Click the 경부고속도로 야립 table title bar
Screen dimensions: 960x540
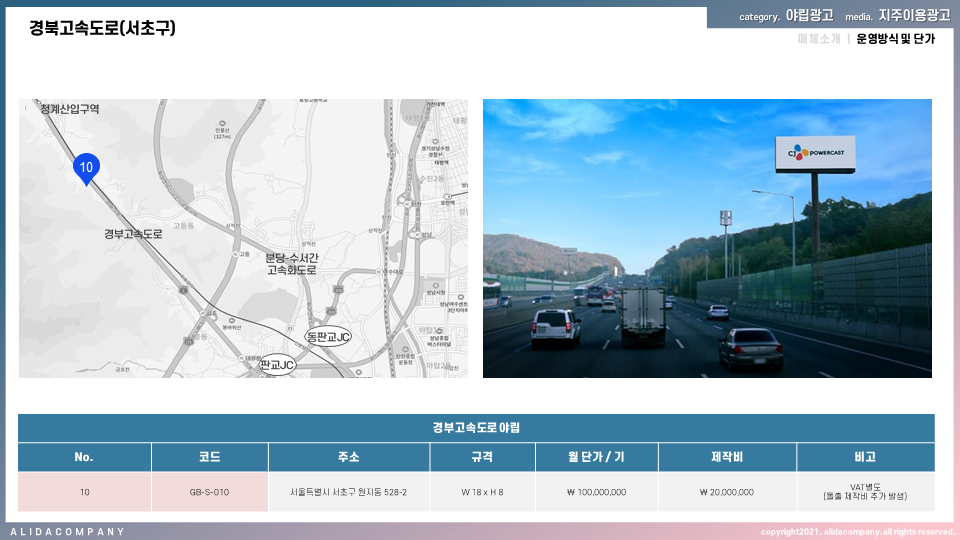[x=476, y=428]
